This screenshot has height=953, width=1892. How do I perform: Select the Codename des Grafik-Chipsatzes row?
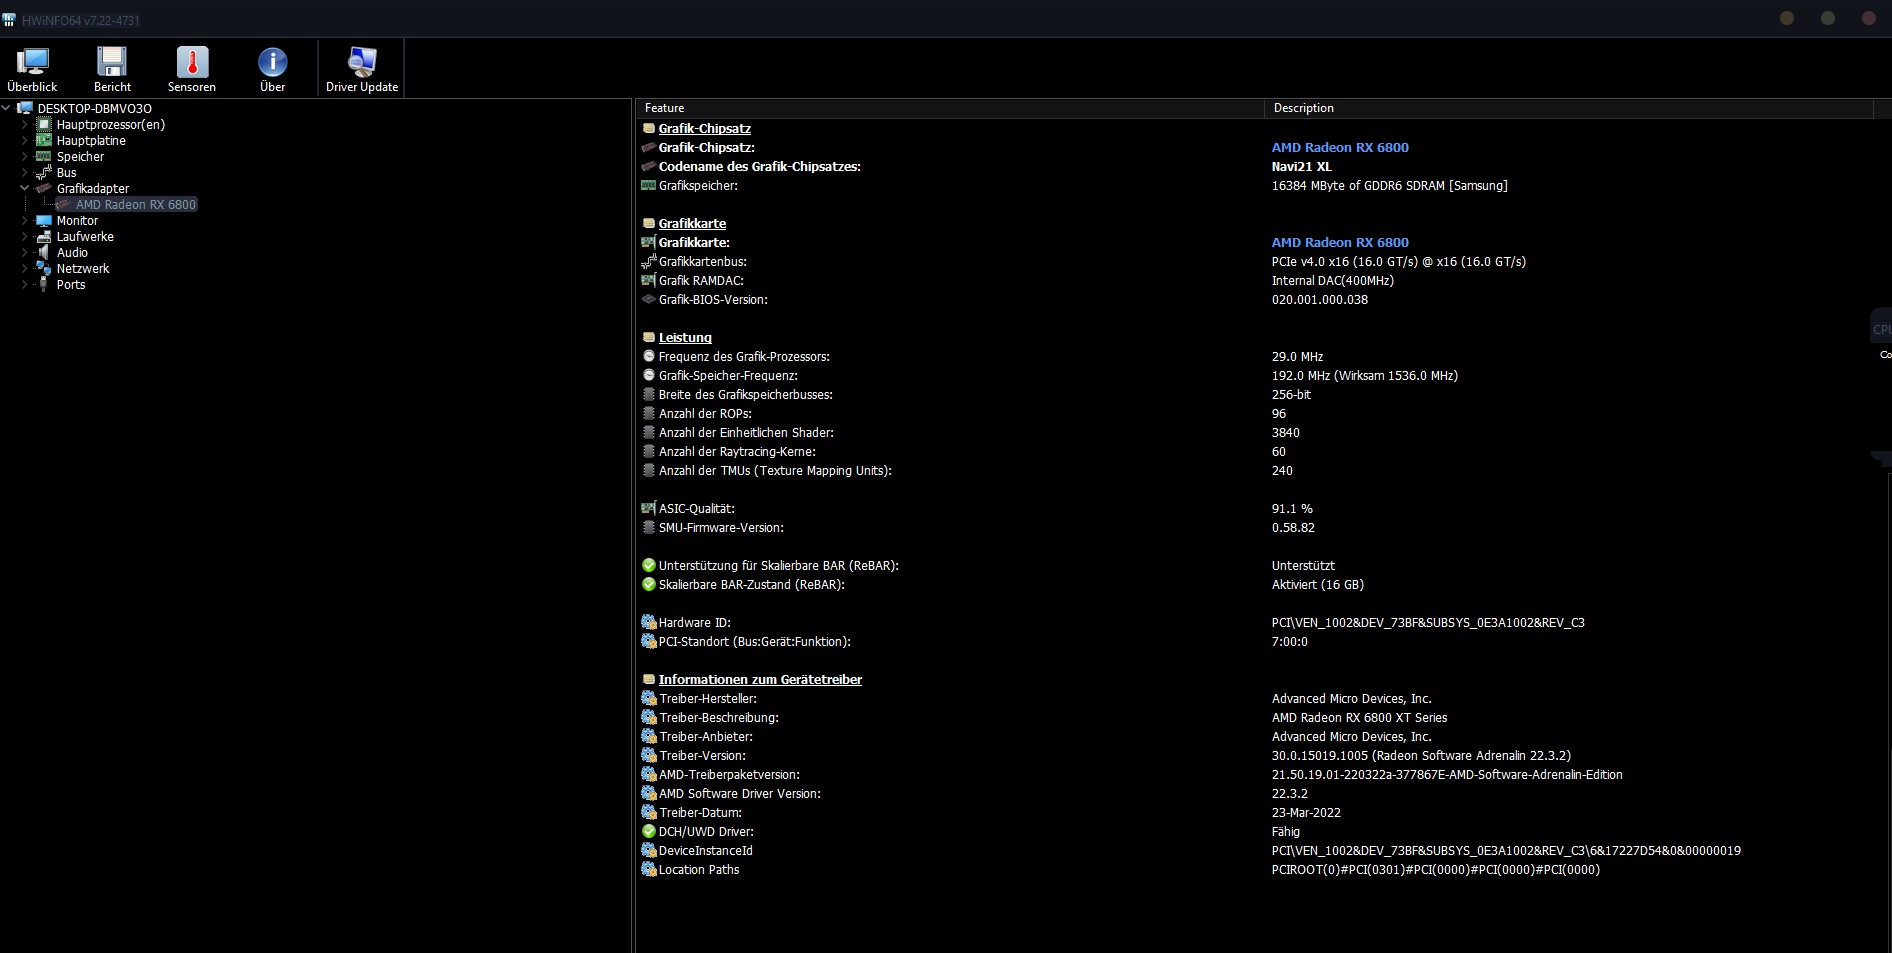click(1256, 167)
